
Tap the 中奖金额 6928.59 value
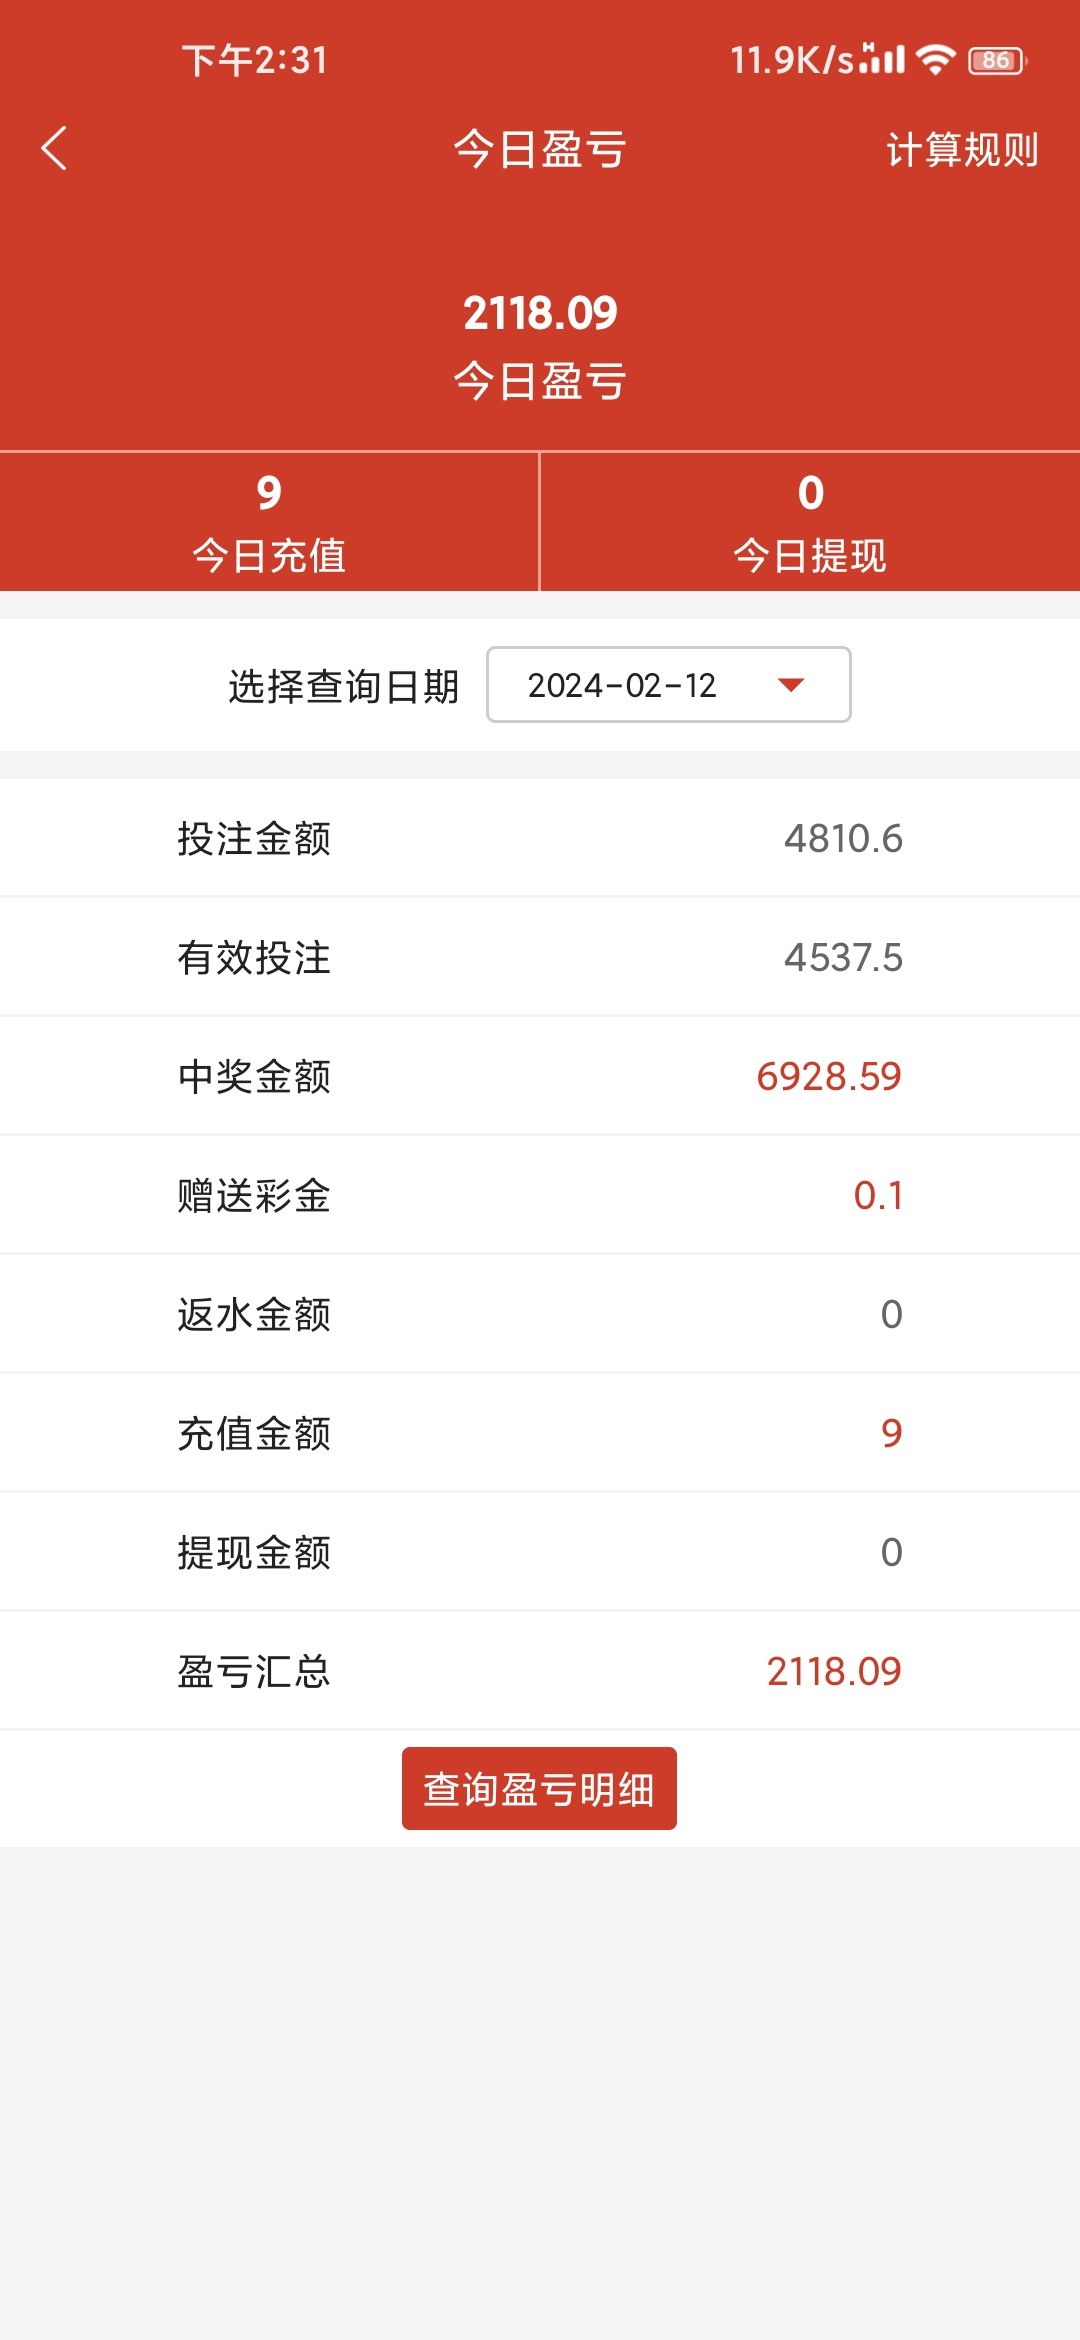point(828,1076)
